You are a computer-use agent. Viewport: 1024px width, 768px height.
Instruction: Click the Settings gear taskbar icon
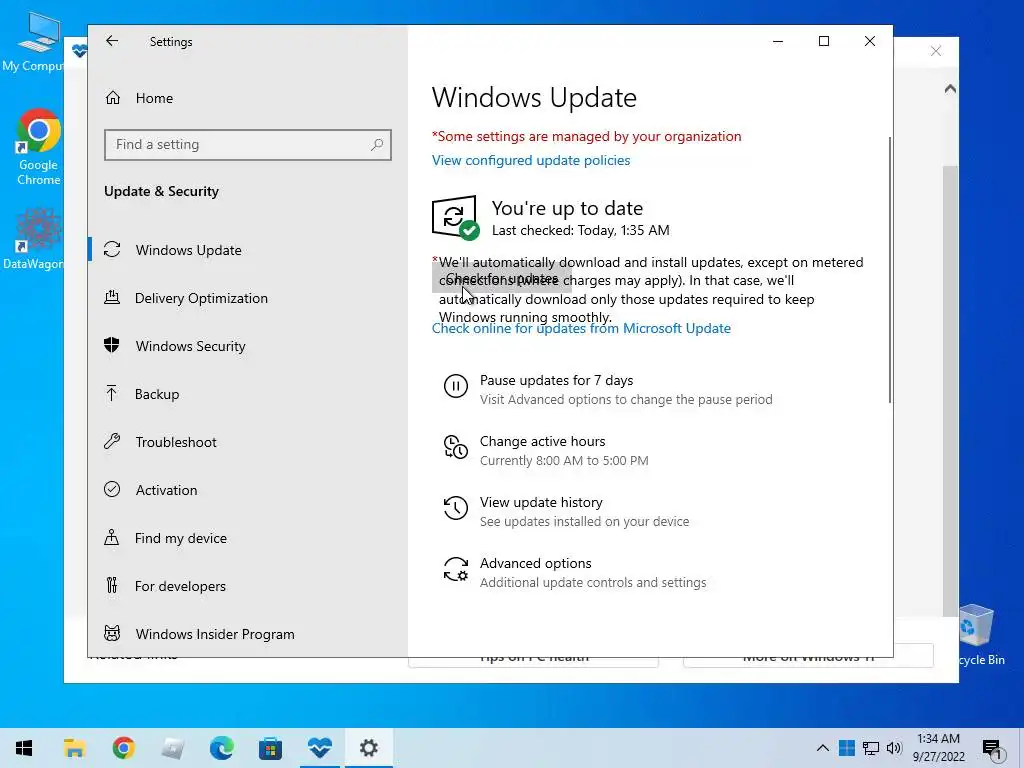click(x=369, y=748)
